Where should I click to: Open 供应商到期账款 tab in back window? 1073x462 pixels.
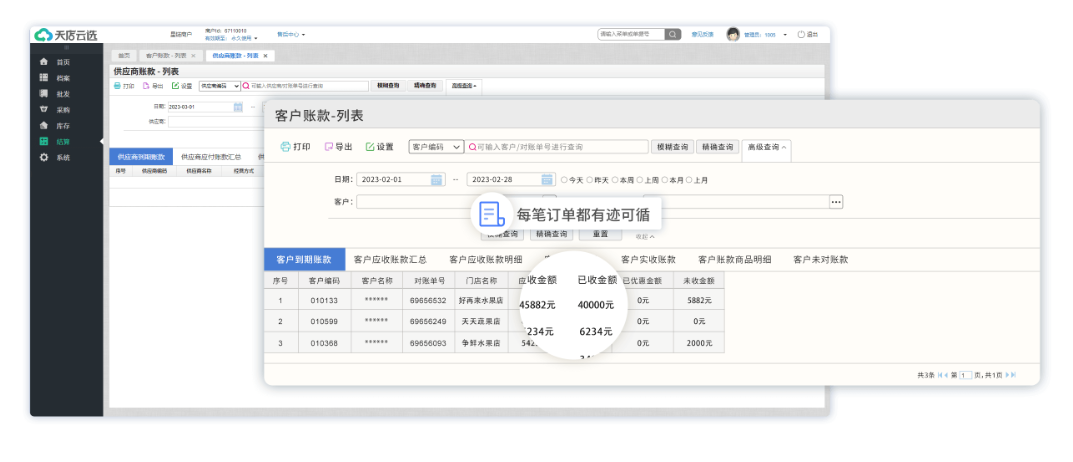141,157
